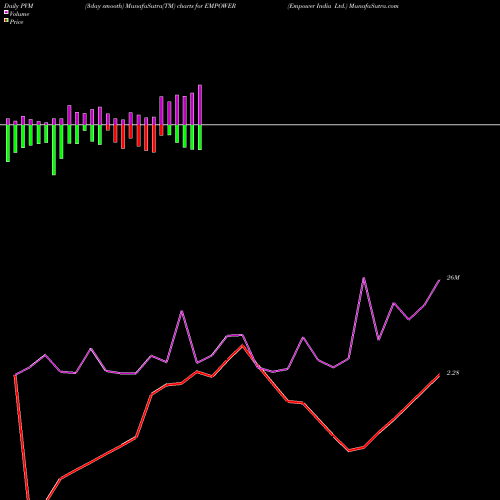Viewport: 500px width, 500px height.
Task: Select the 'Price' legend label
Action: coord(16,22)
